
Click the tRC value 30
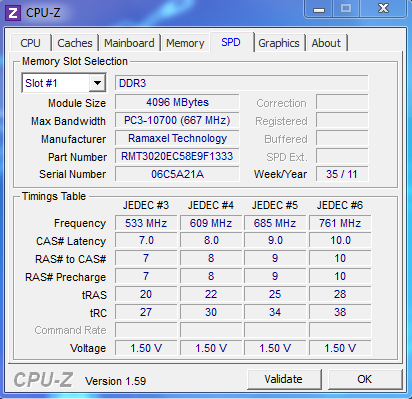click(x=211, y=312)
